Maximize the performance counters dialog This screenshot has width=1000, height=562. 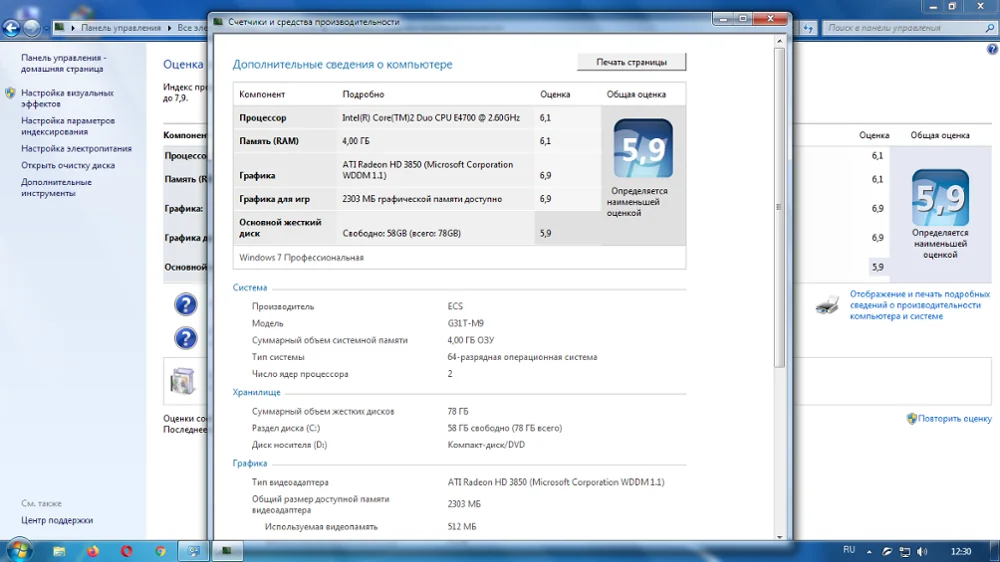743,19
